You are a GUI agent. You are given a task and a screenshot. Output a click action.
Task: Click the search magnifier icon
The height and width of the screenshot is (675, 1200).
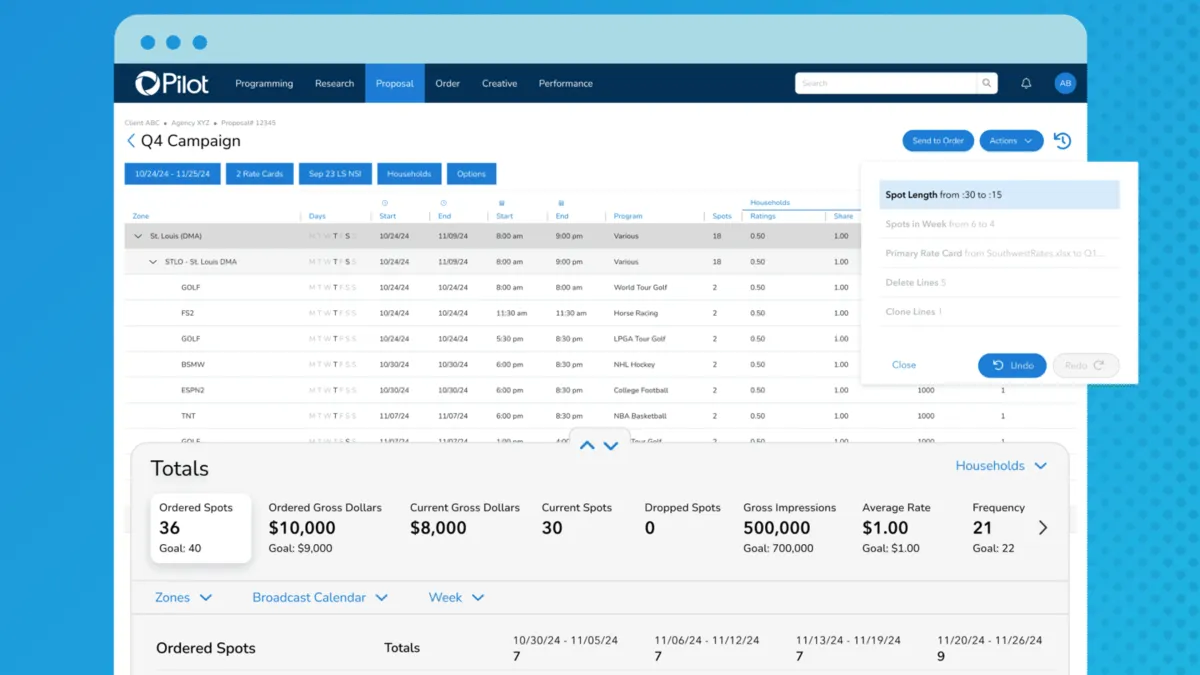point(986,83)
